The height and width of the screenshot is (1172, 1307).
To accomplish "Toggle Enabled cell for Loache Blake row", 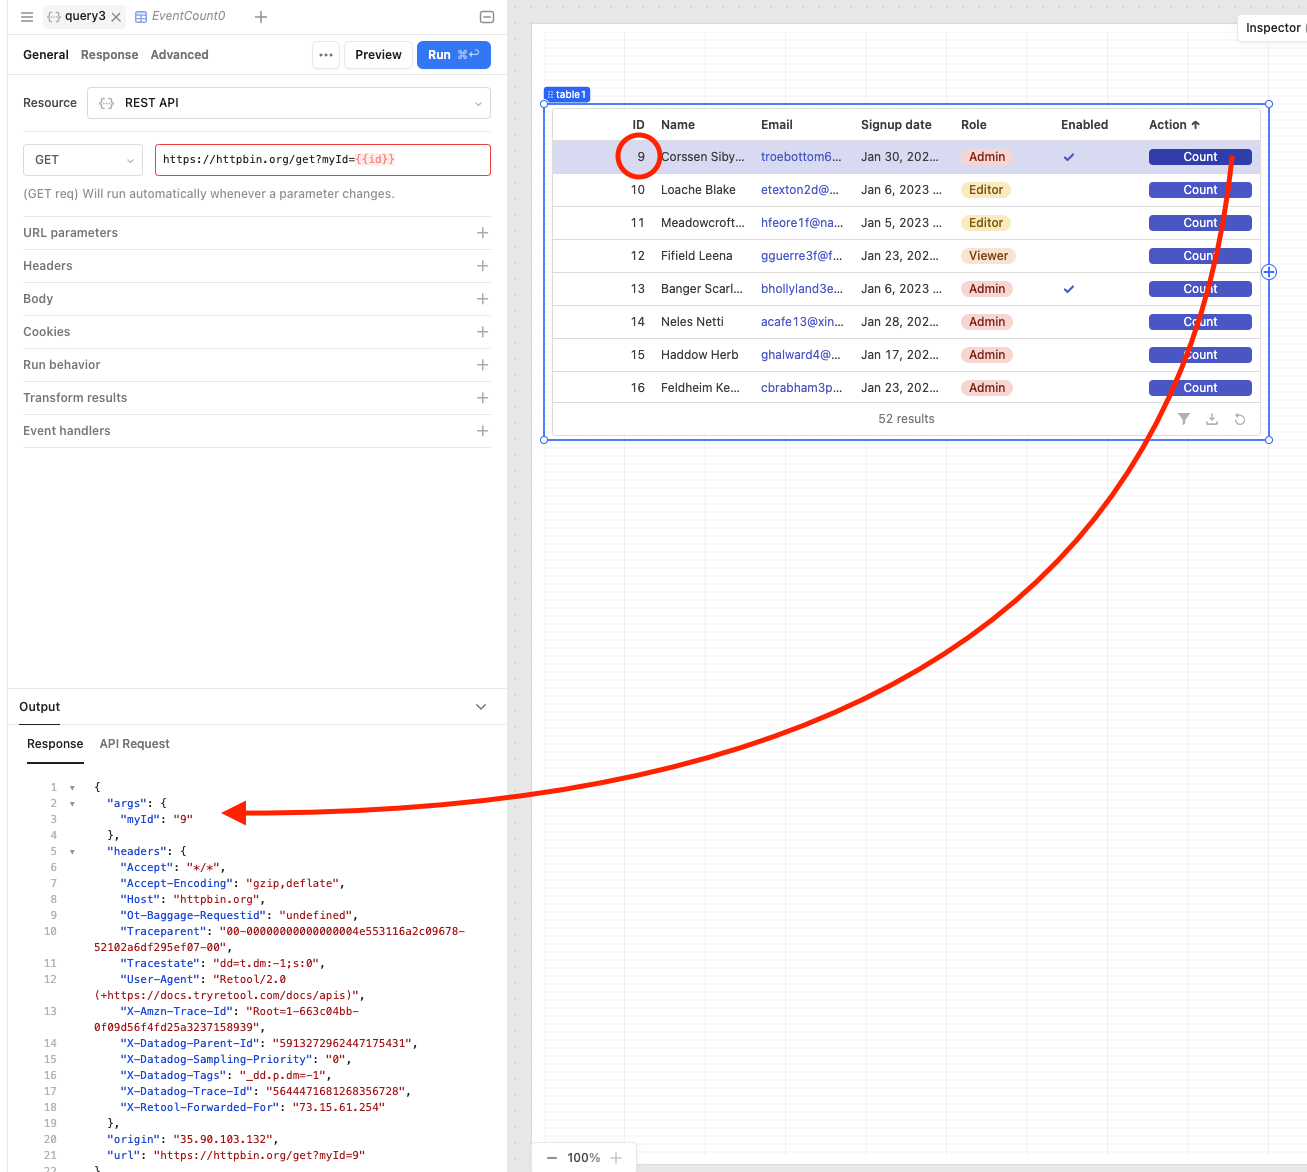I will coord(1069,190).
